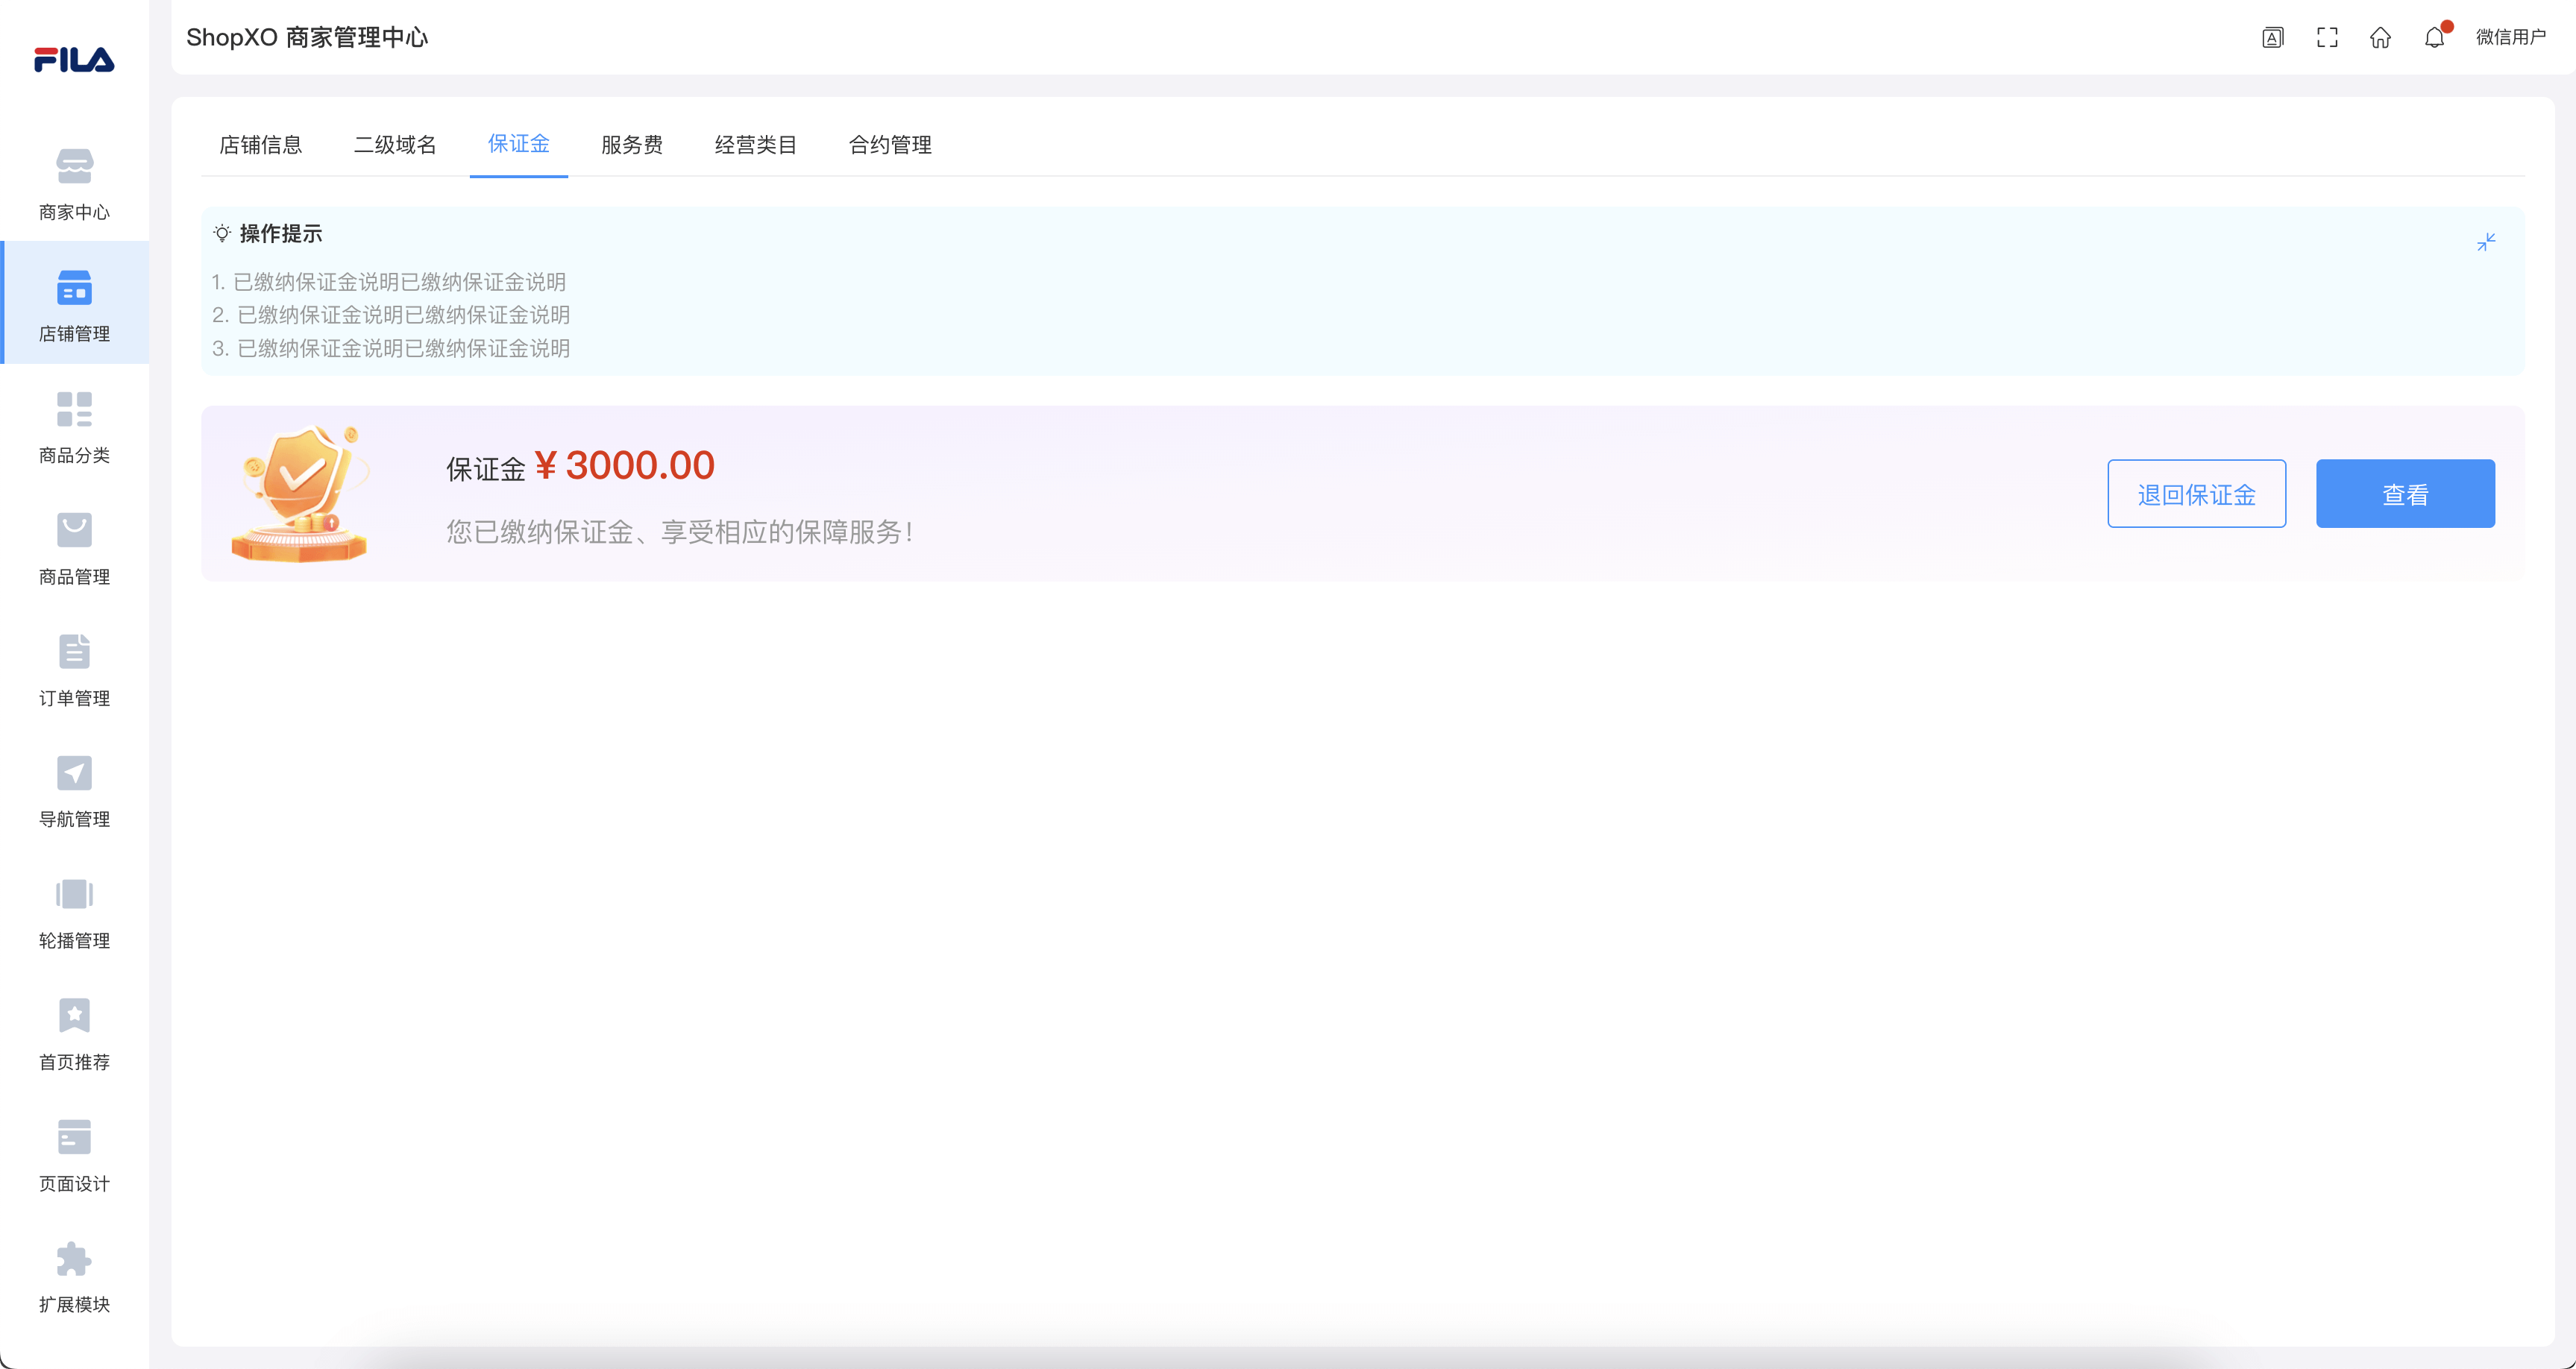Click the 查看 button
The width and height of the screenshot is (2576, 1369).
2405,494
